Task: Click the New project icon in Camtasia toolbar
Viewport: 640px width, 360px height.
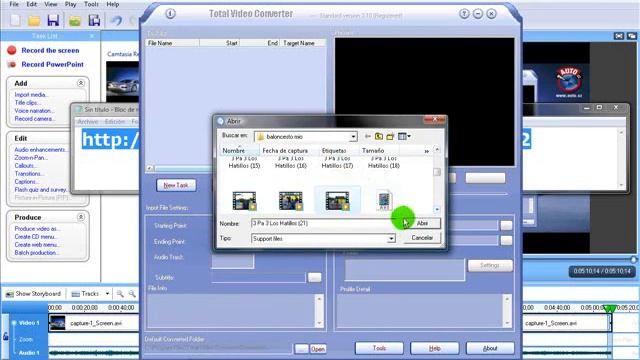Action: 16,20
